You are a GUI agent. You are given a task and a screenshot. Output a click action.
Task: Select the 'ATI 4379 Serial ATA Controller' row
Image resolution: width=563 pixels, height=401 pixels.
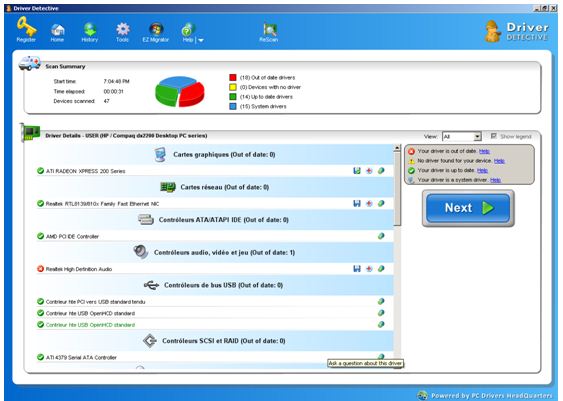(214, 357)
